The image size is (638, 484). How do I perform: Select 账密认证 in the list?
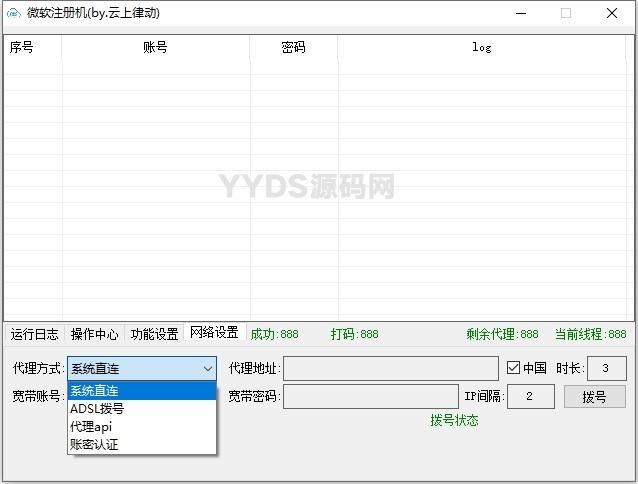[141, 445]
